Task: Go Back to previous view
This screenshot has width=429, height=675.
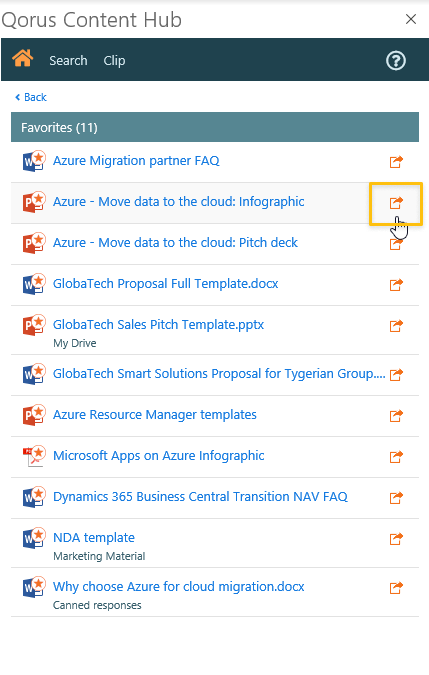Action: (x=31, y=97)
